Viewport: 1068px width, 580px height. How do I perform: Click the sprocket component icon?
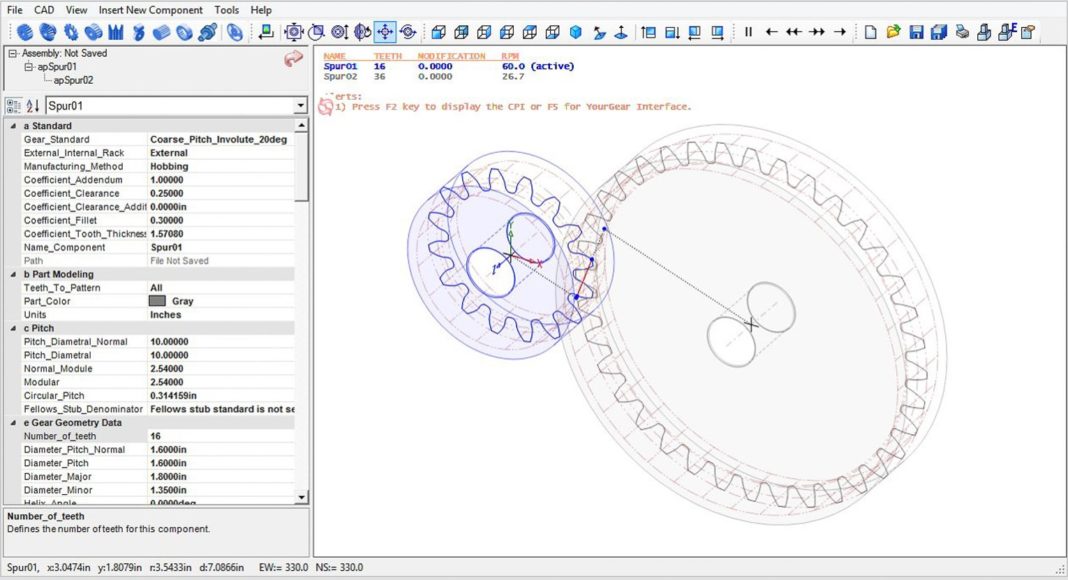click(x=71, y=32)
